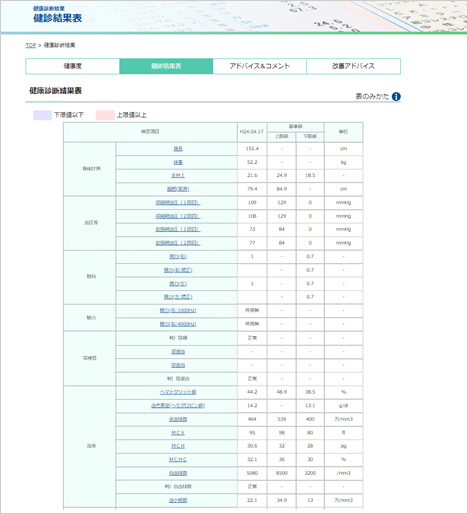Click the kg unit cell
The height and width of the screenshot is (514, 468).
point(343,162)
